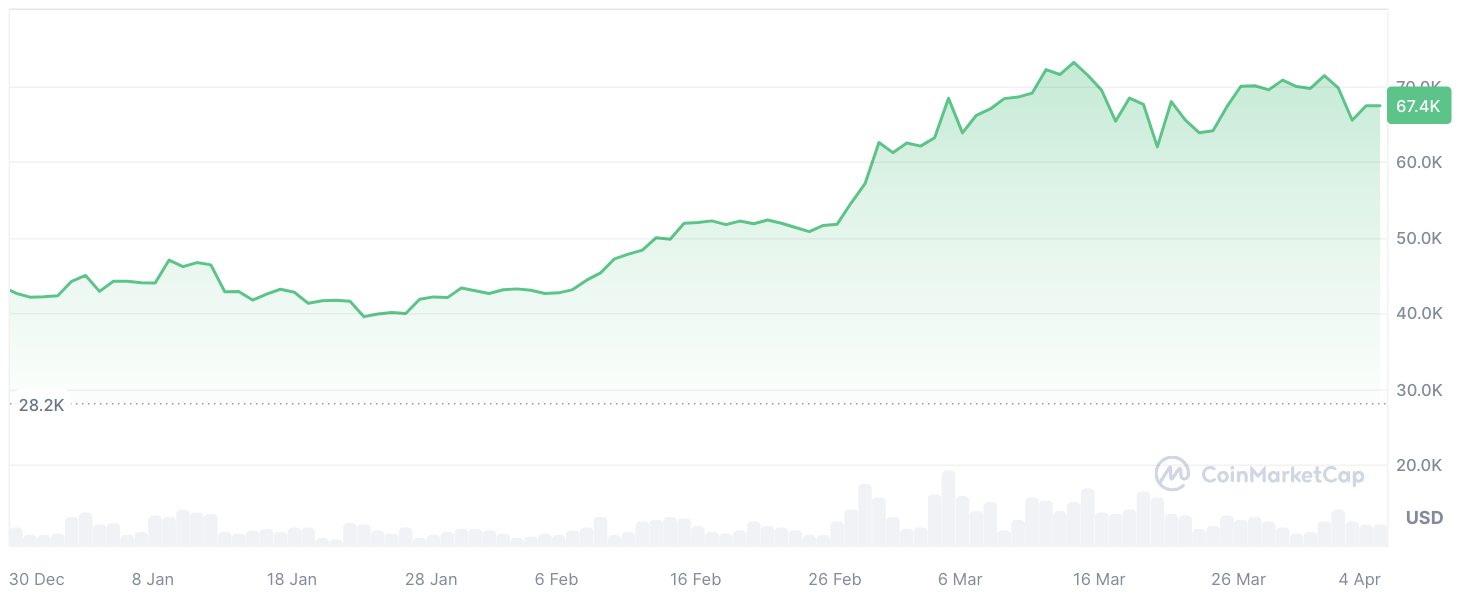
Task: Select the 60.0K price axis label
Action: [1418, 162]
